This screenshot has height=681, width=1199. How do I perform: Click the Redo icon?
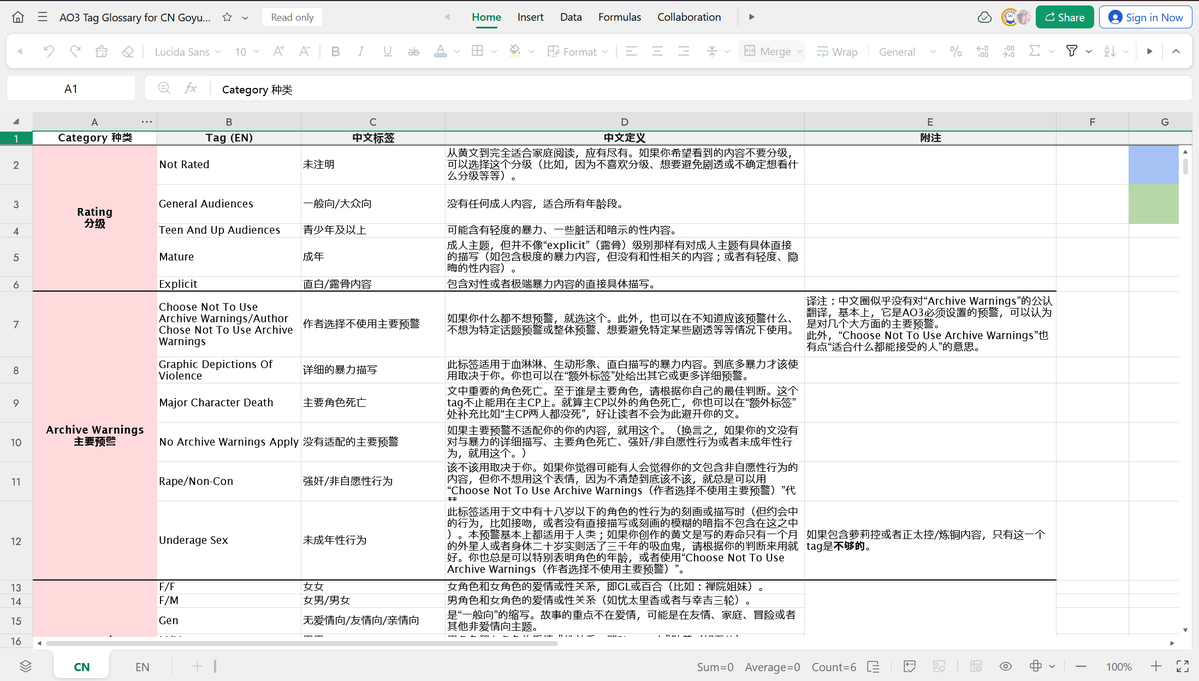[x=75, y=51]
